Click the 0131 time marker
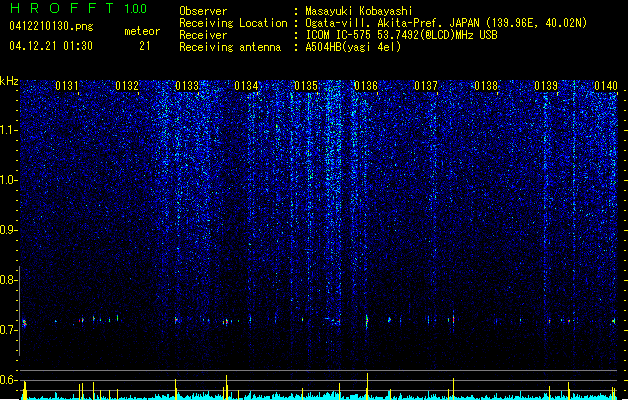629x400 pixels. tap(67, 86)
